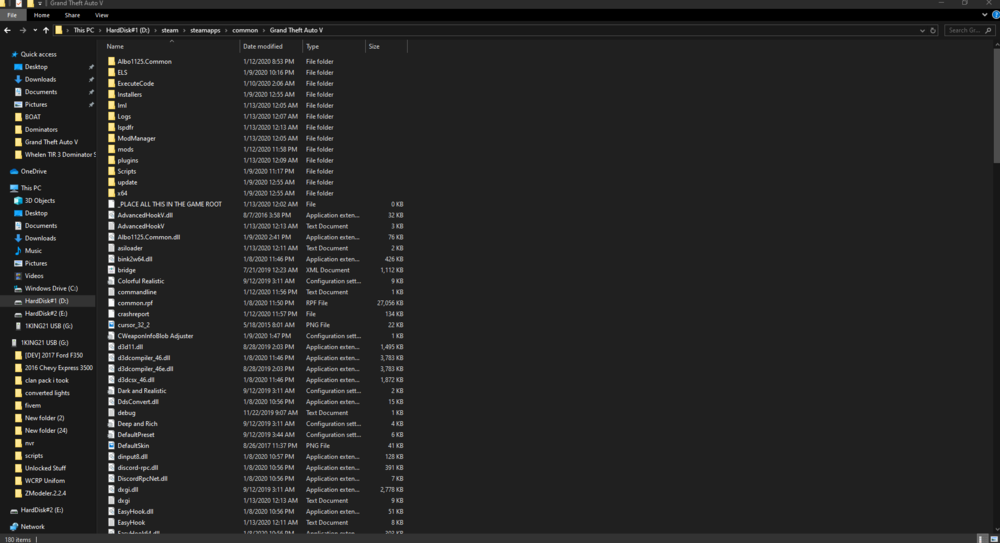Click in the Search Grand Theft Auto V box
This screenshot has height=543, width=1000.
coord(968,30)
